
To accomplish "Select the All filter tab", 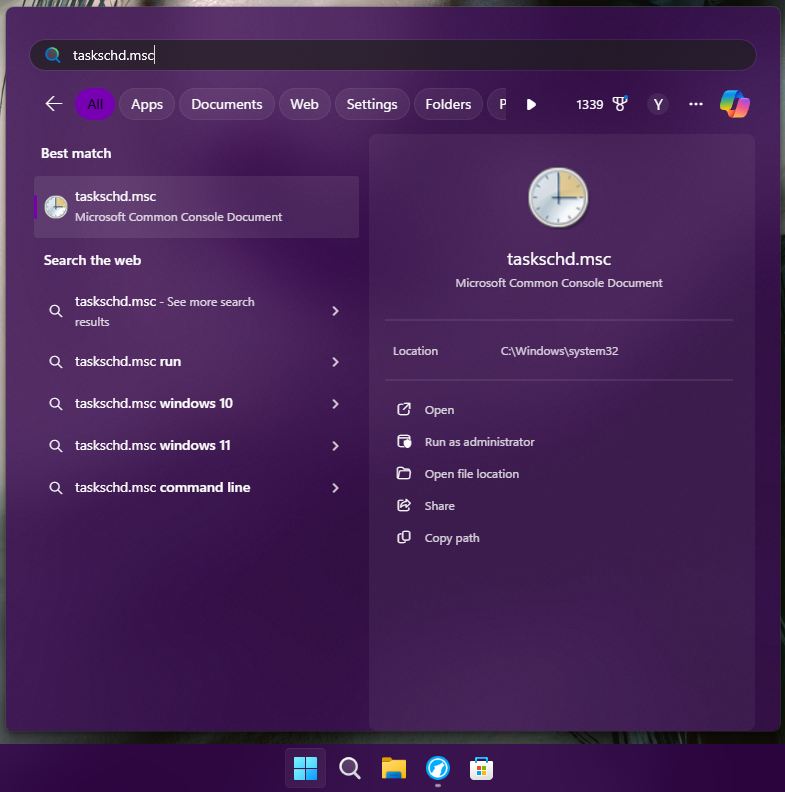I will coord(95,104).
